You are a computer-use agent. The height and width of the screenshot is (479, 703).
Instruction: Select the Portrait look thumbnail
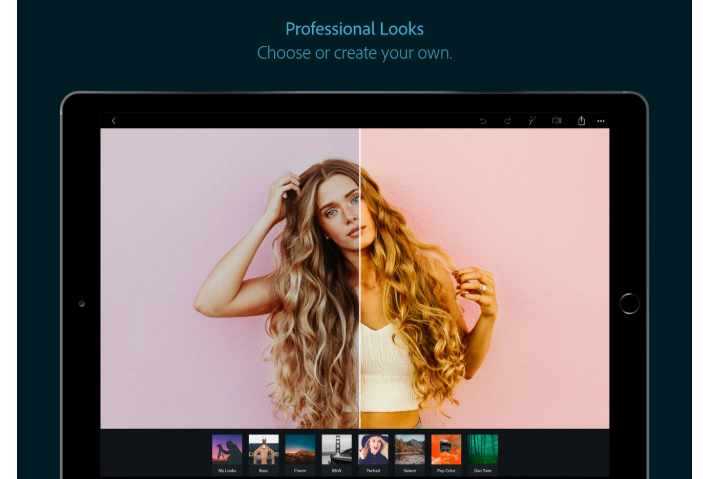pyautogui.click(x=373, y=449)
